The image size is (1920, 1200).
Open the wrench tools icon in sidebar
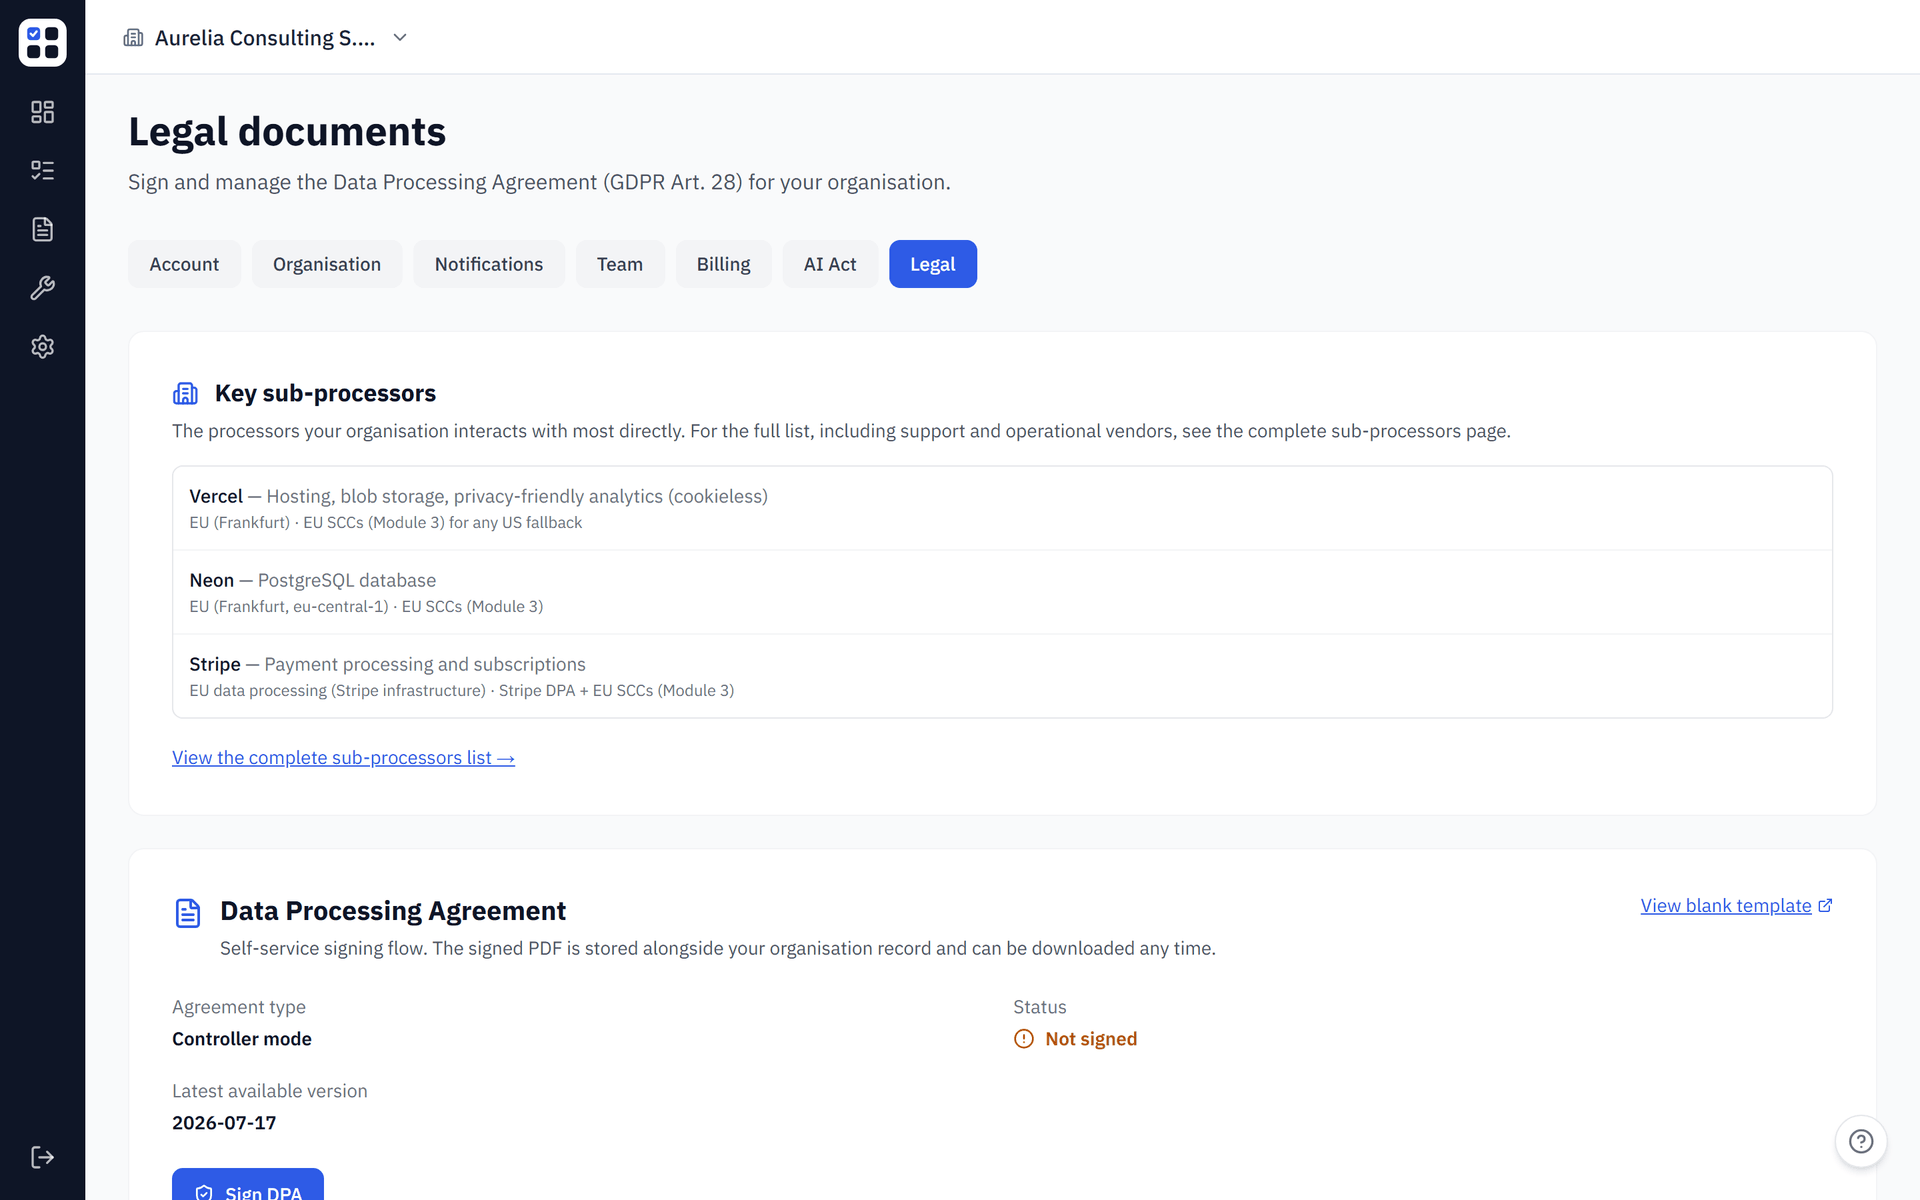tap(42, 288)
